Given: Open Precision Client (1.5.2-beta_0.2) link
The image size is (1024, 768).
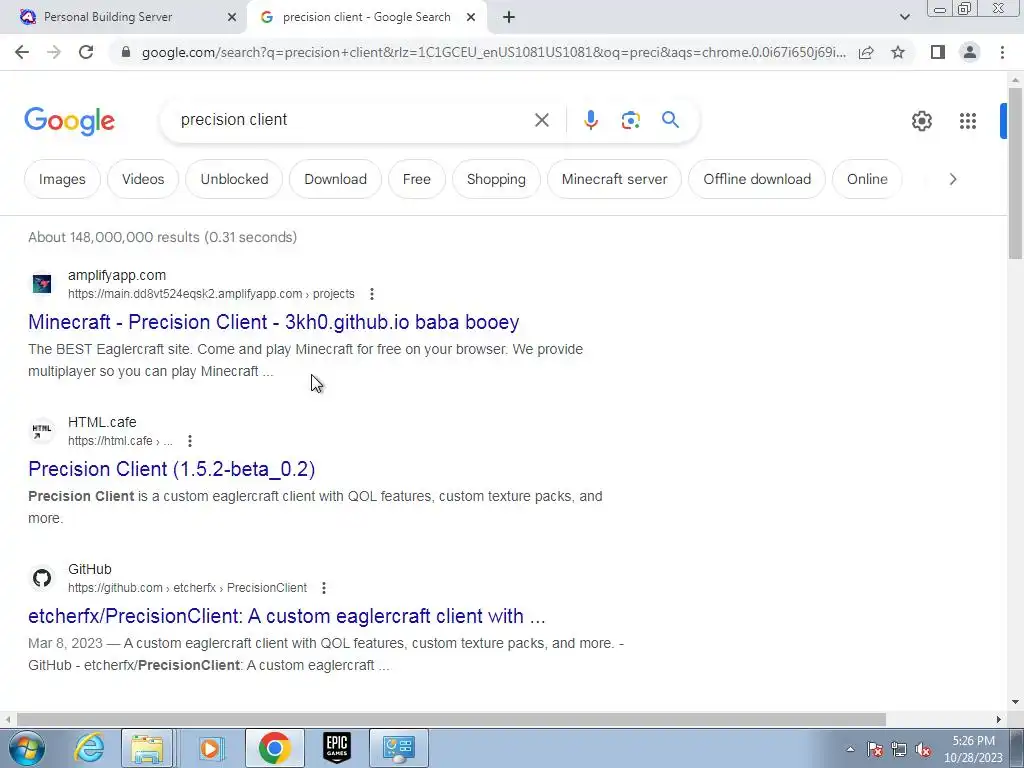Looking at the screenshot, I should (x=172, y=469).
